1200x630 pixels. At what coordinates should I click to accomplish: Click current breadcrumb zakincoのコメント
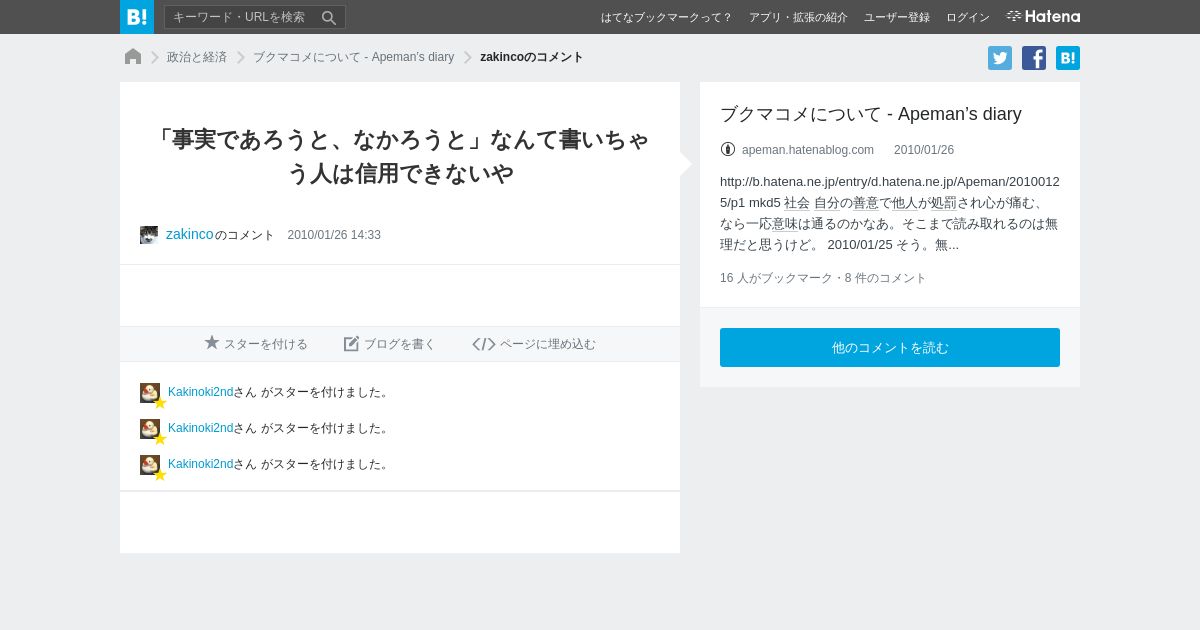point(532,57)
